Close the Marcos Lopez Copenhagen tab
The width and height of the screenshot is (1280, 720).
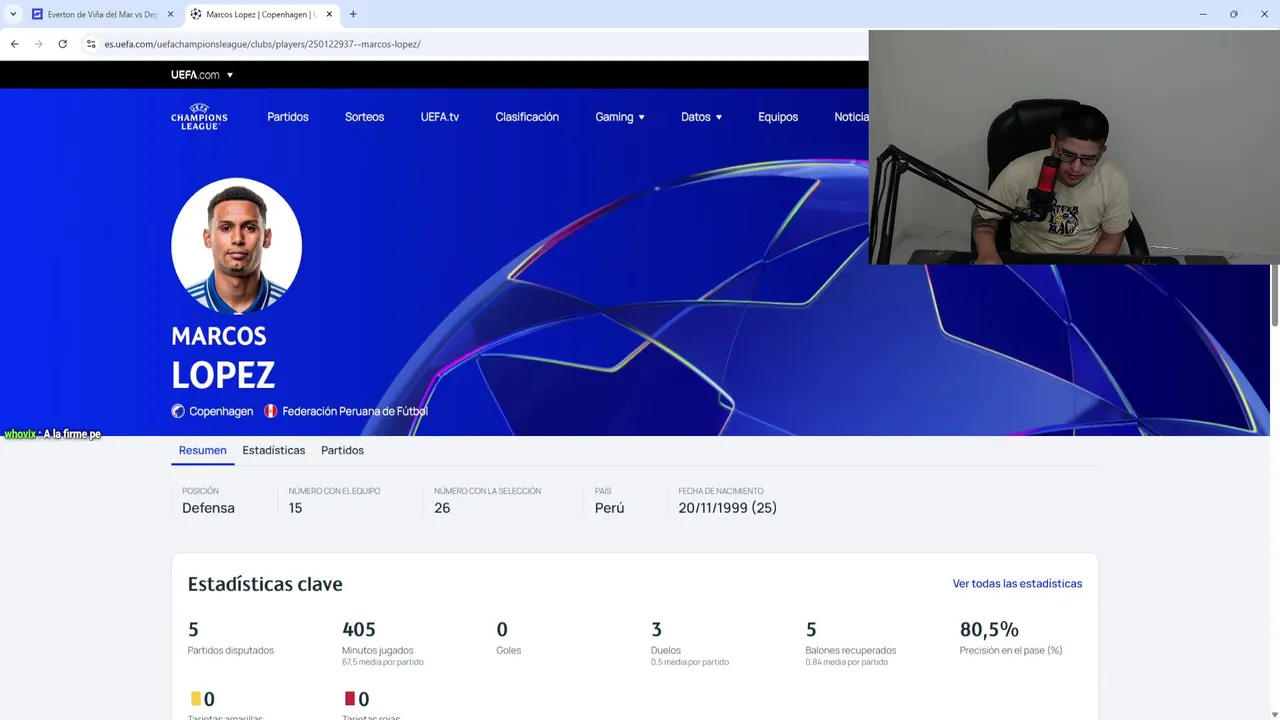[x=330, y=14]
